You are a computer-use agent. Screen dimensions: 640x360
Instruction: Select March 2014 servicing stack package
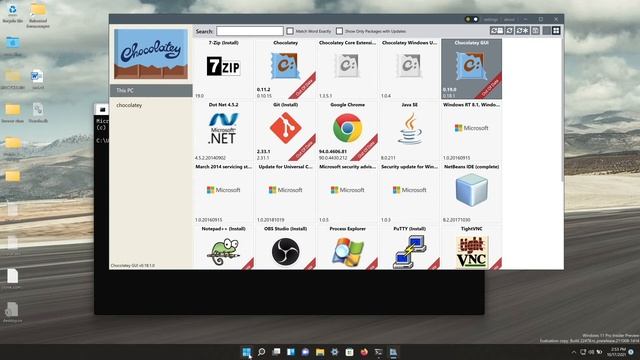223,193
